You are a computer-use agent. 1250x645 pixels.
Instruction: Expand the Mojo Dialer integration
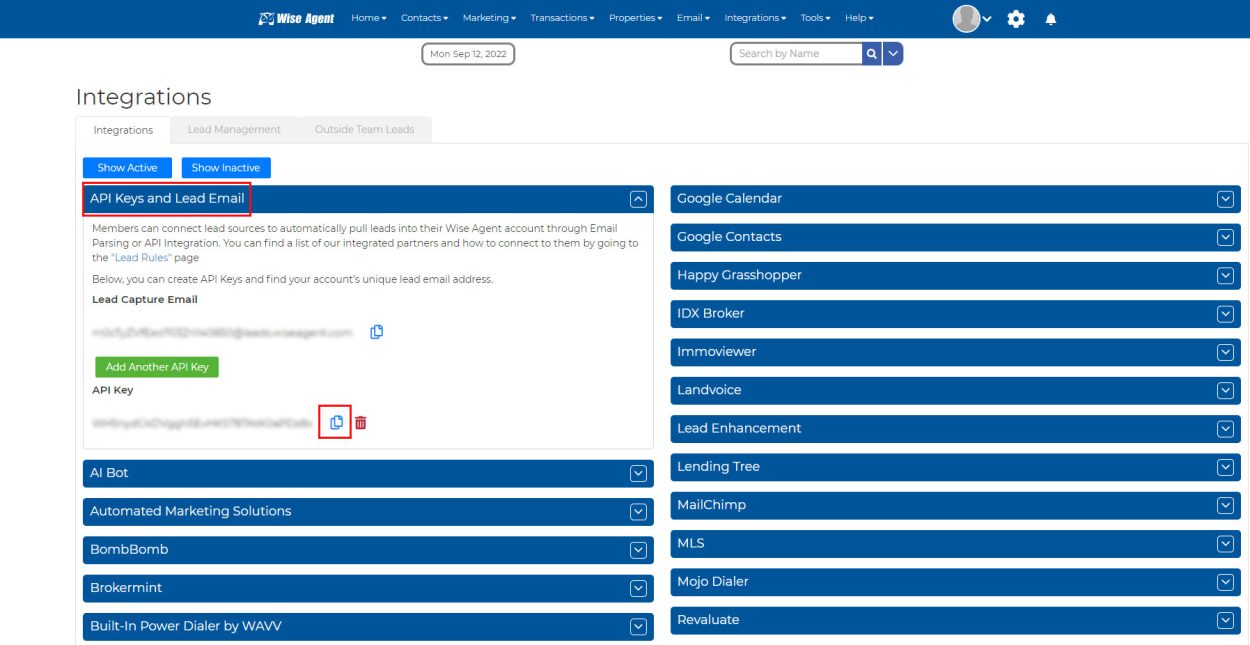point(1225,582)
